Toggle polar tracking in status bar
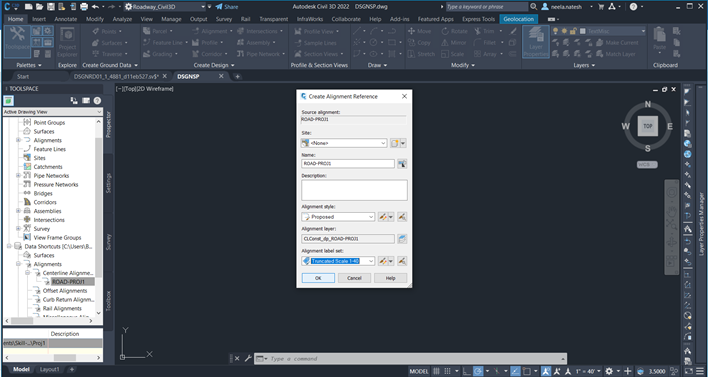 point(479,371)
